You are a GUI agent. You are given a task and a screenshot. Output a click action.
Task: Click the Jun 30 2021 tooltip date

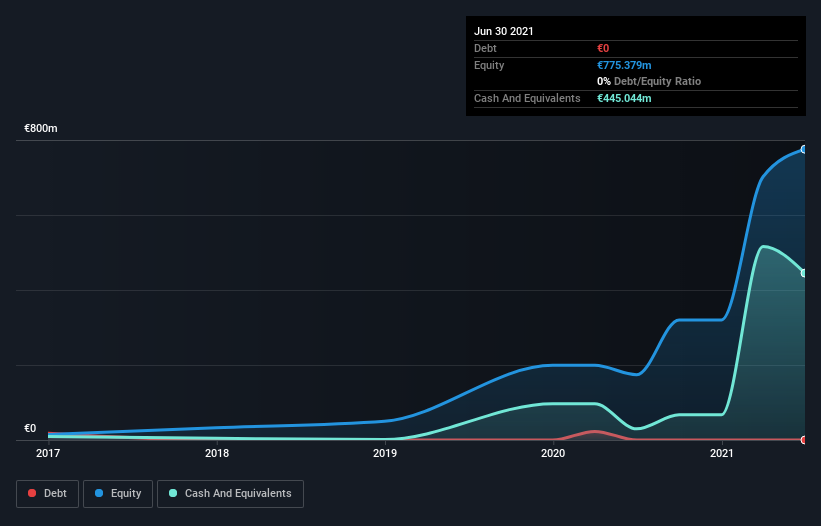point(504,31)
